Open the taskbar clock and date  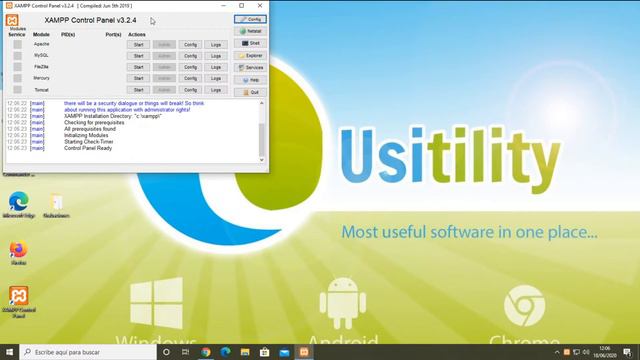[604, 352]
